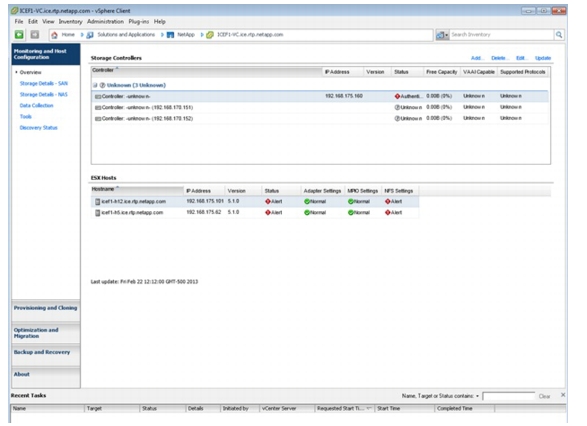Click the green back navigation arrow
The image size is (587, 426).
point(19,35)
